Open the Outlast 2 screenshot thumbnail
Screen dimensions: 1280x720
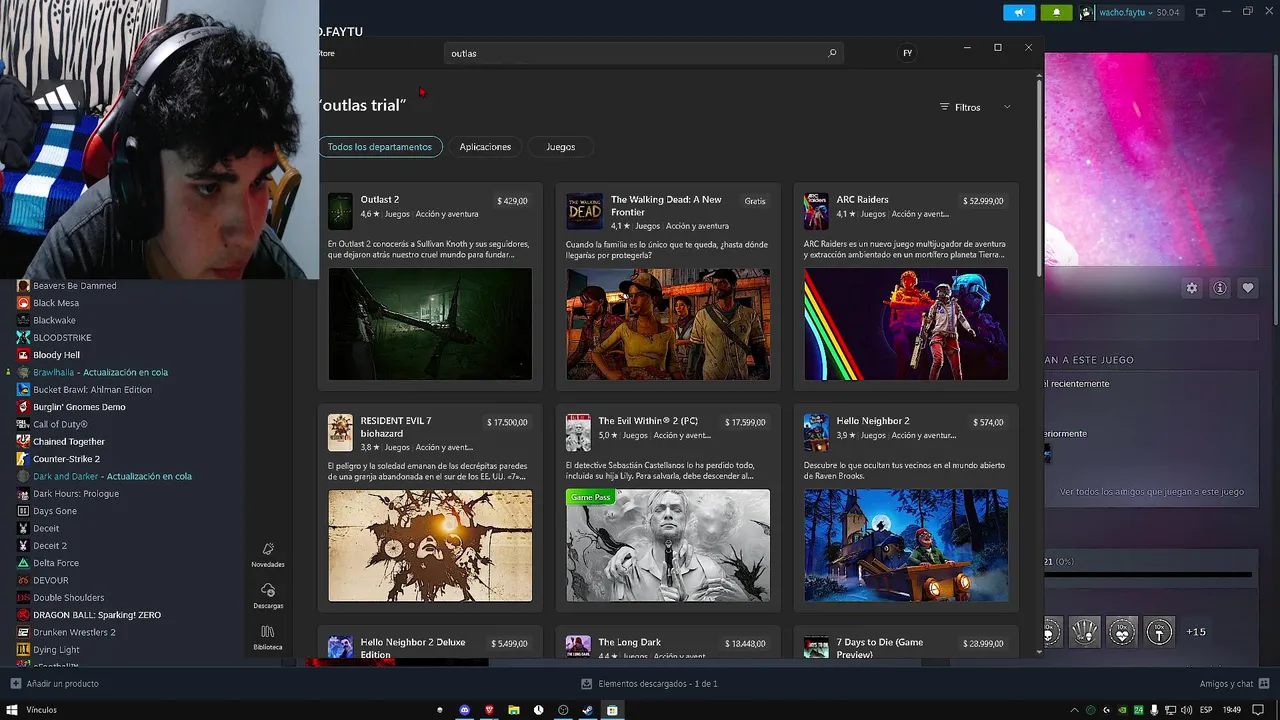point(430,324)
